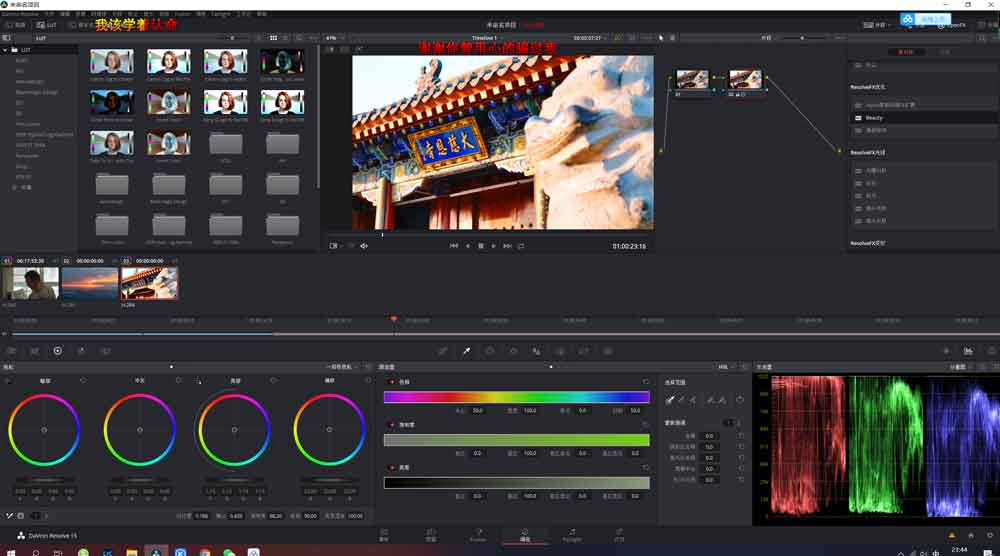Open the viewer zoom percentage dropdown
This screenshot has width=1000, height=556.
coord(333,37)
